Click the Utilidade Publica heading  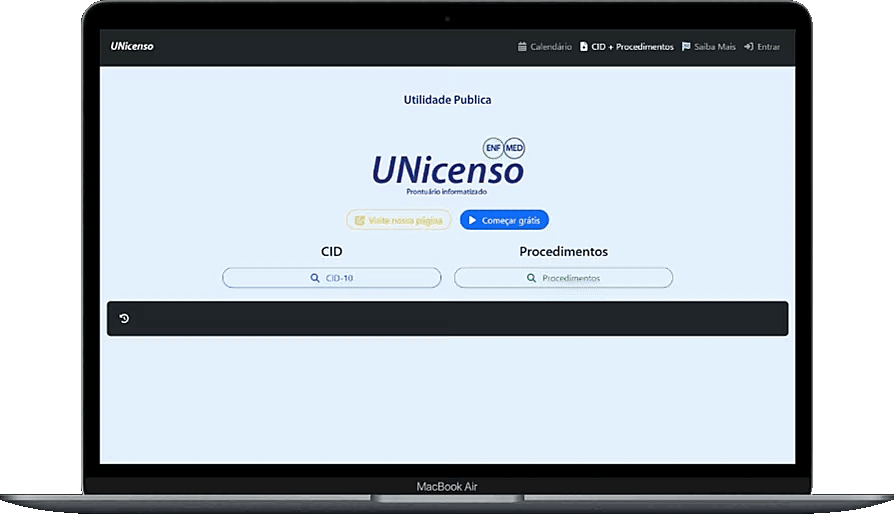pyautogui.click(x=448, y=100)
